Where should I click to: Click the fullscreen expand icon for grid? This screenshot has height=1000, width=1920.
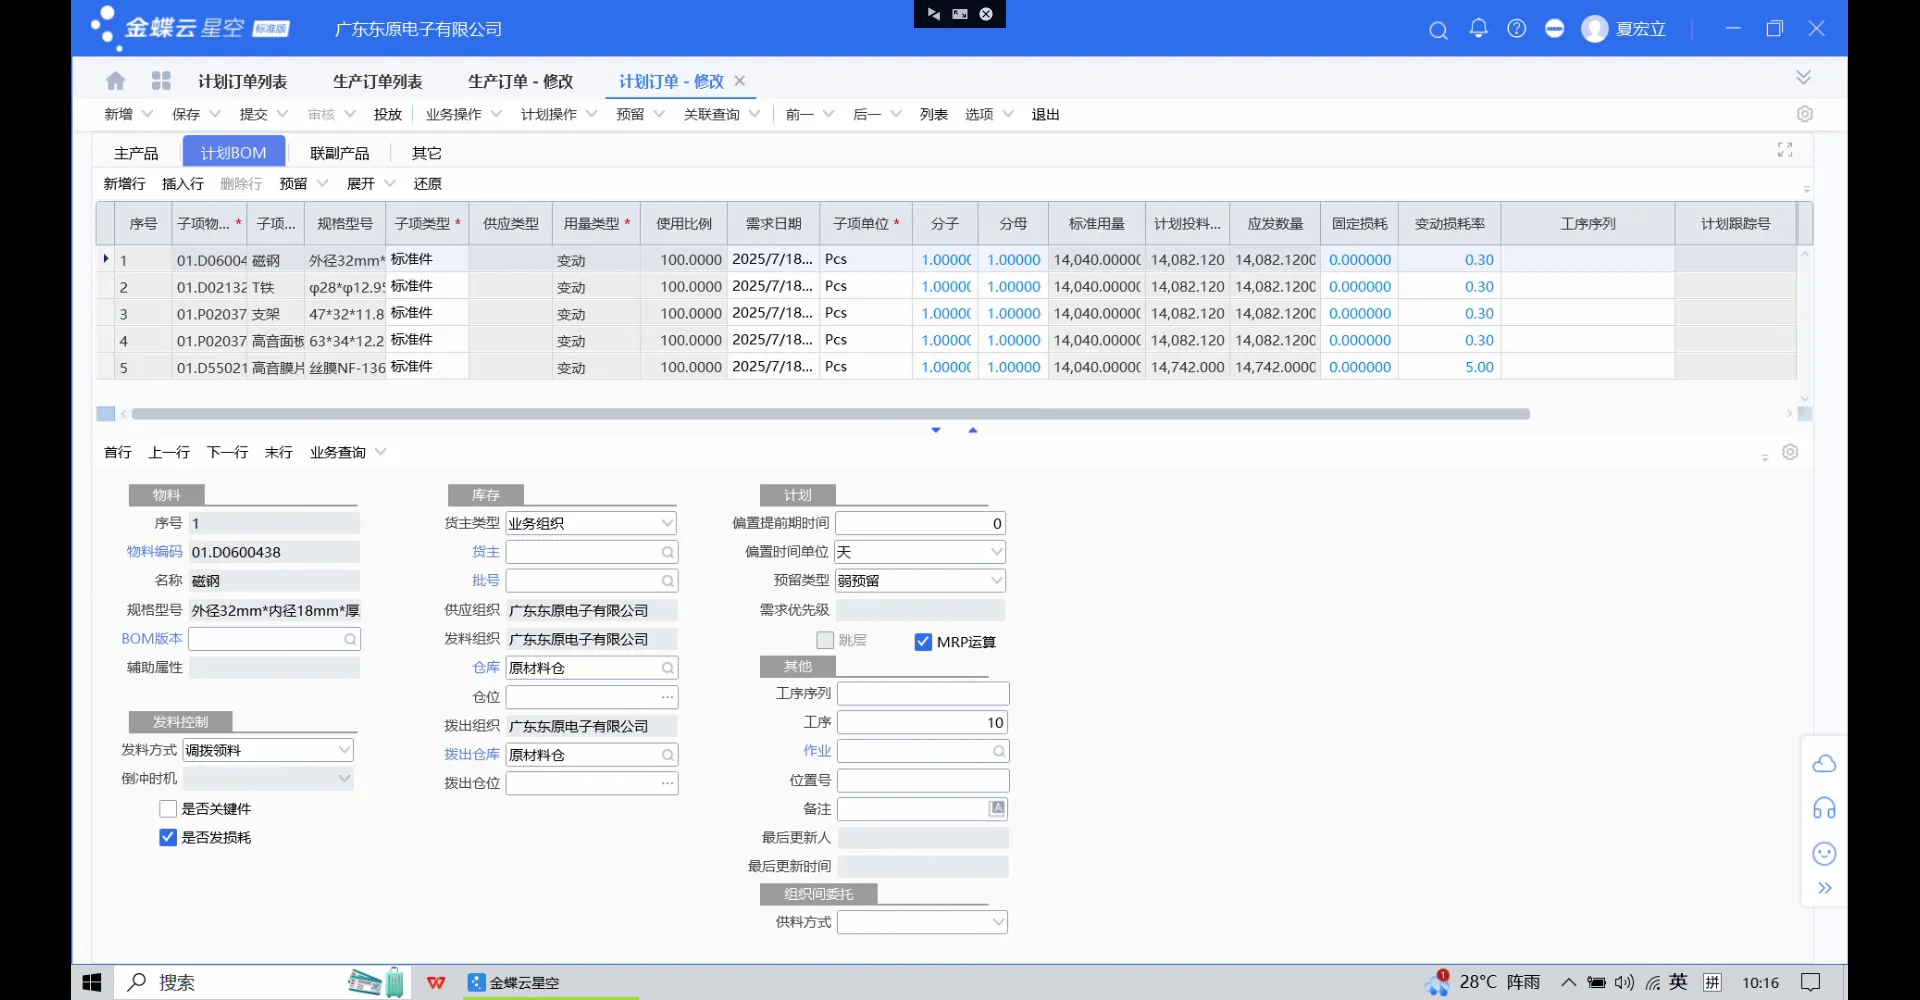1784,150
